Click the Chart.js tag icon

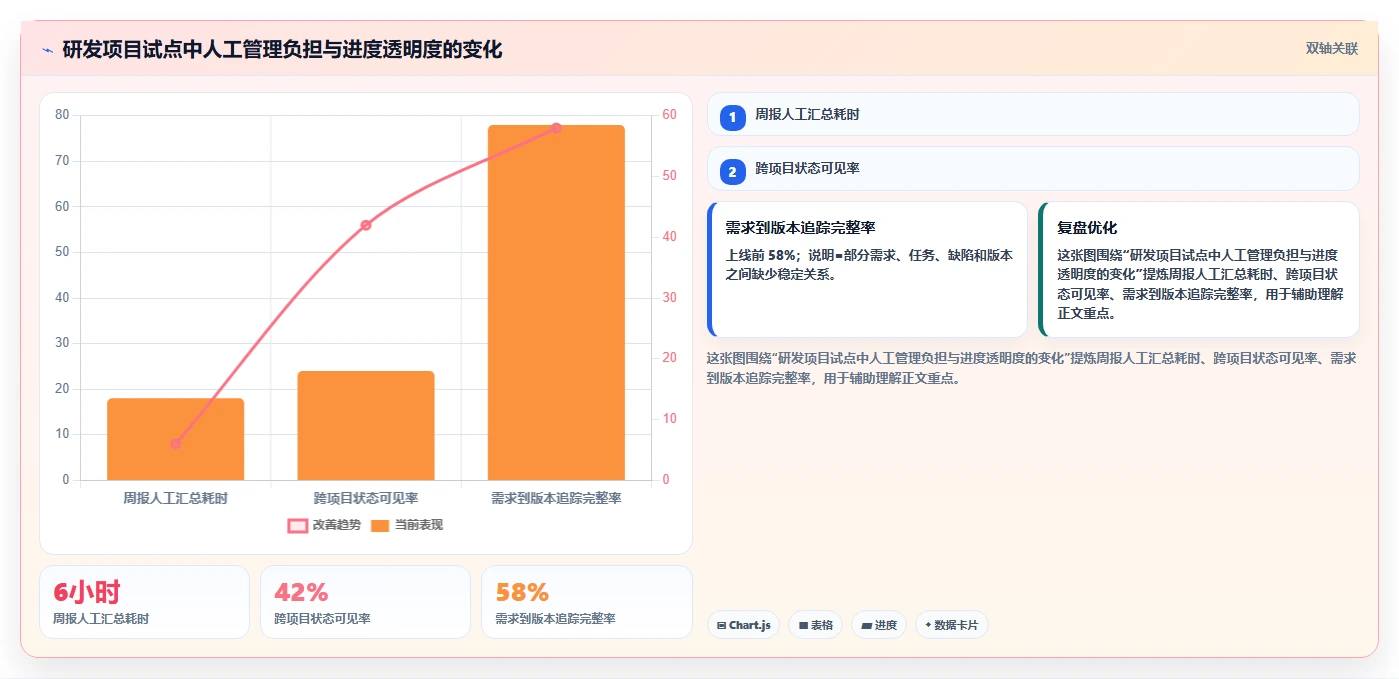(x=721, y=625)
